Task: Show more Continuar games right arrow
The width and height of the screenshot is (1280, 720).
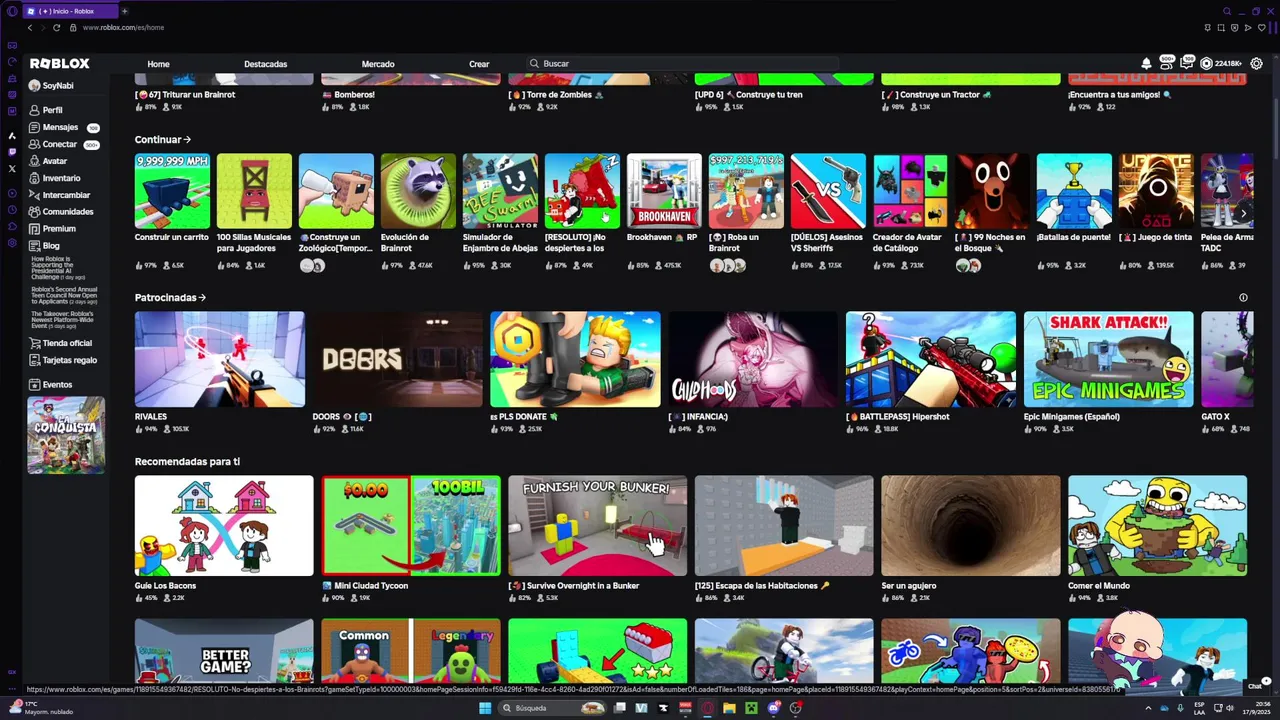Action: coord(1243,213)
